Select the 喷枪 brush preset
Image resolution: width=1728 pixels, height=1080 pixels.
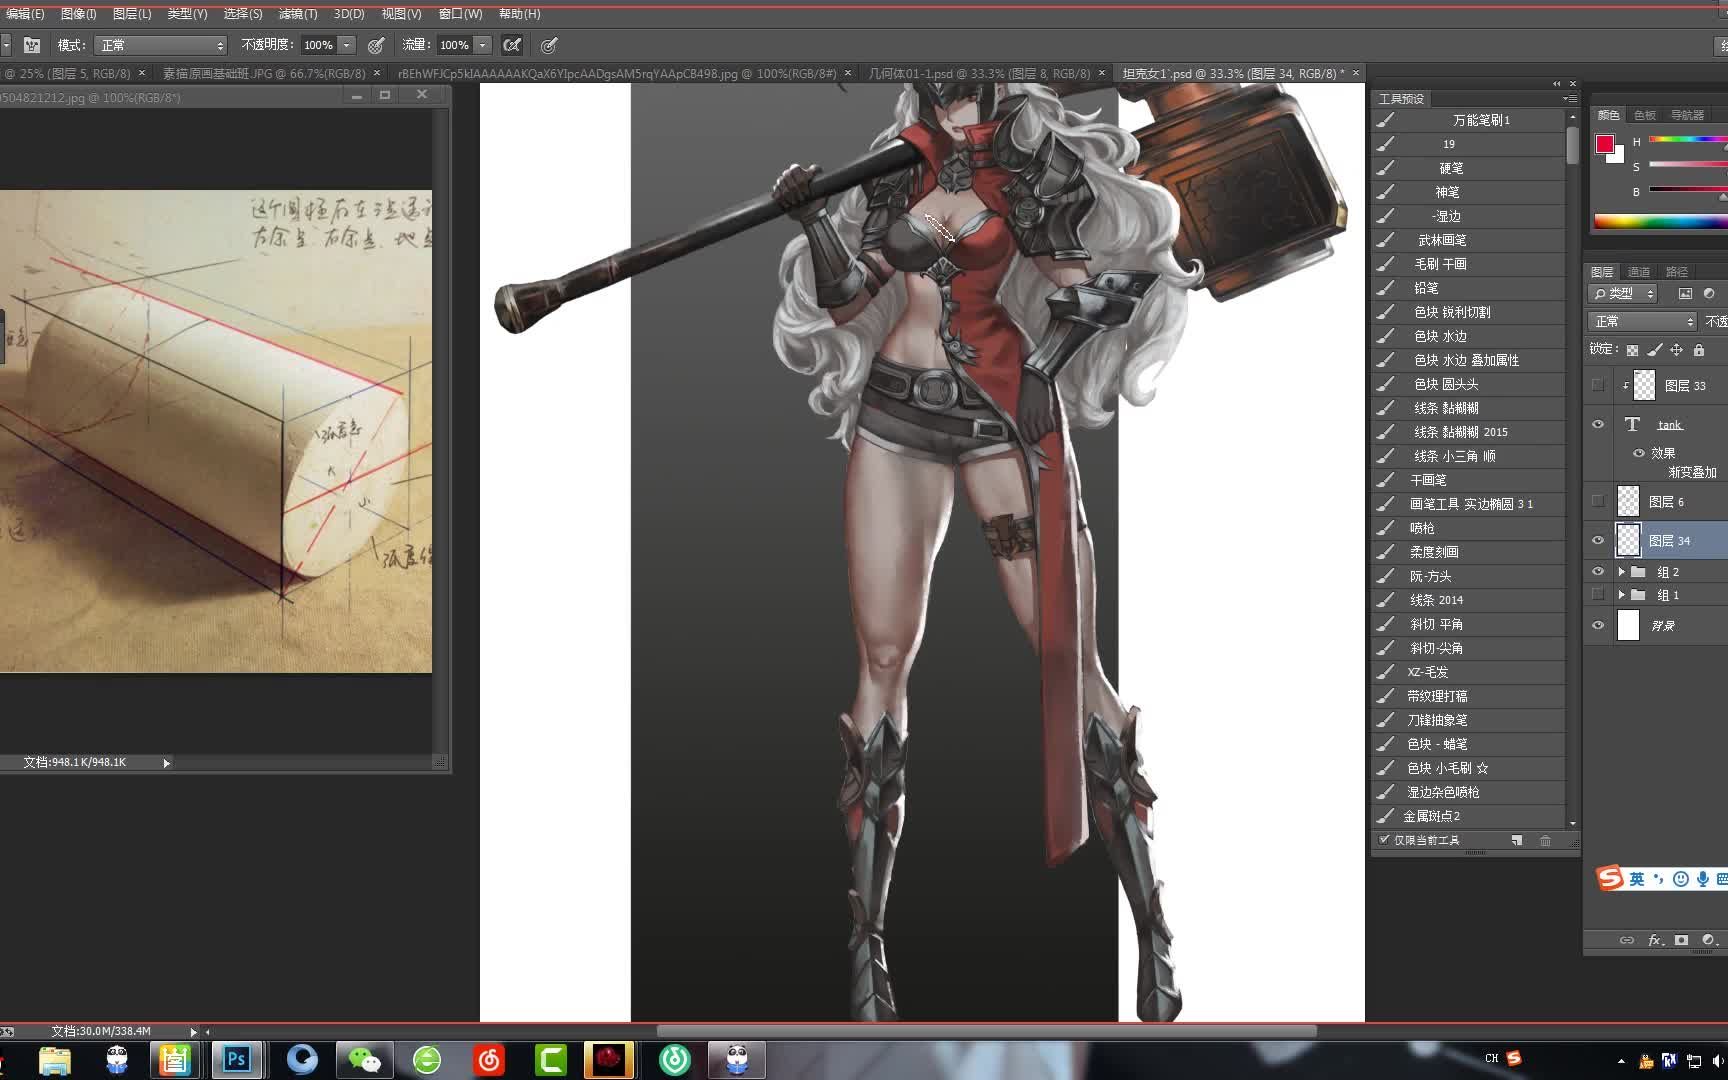tap(1469, 528)
